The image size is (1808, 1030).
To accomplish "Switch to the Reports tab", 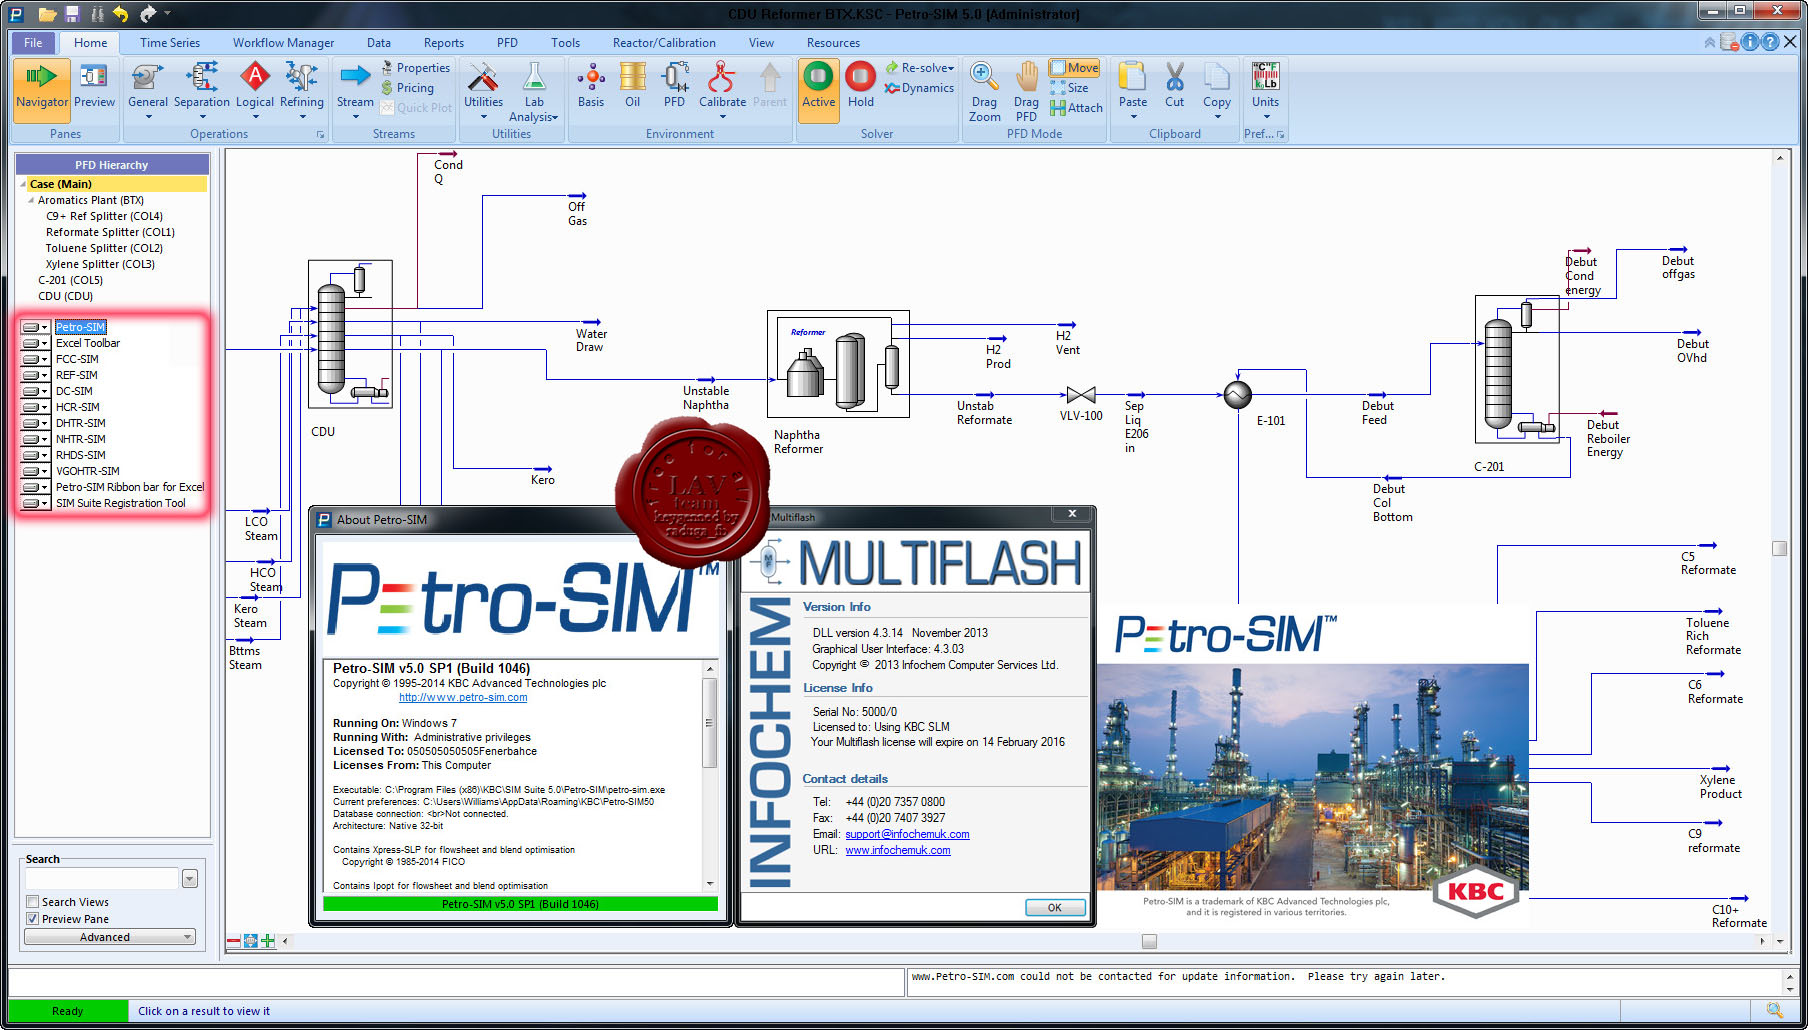I will 443,43.
